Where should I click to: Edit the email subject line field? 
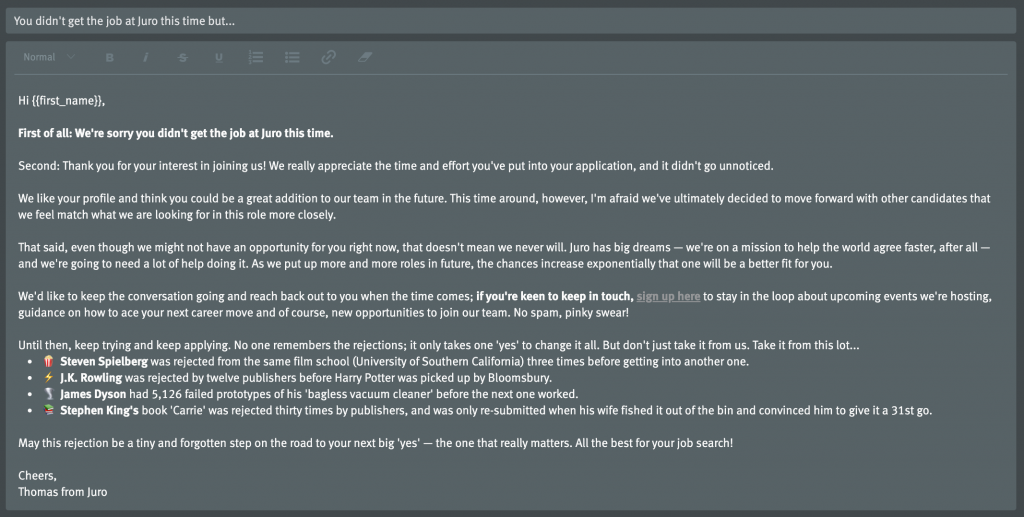tap(511, 21)
